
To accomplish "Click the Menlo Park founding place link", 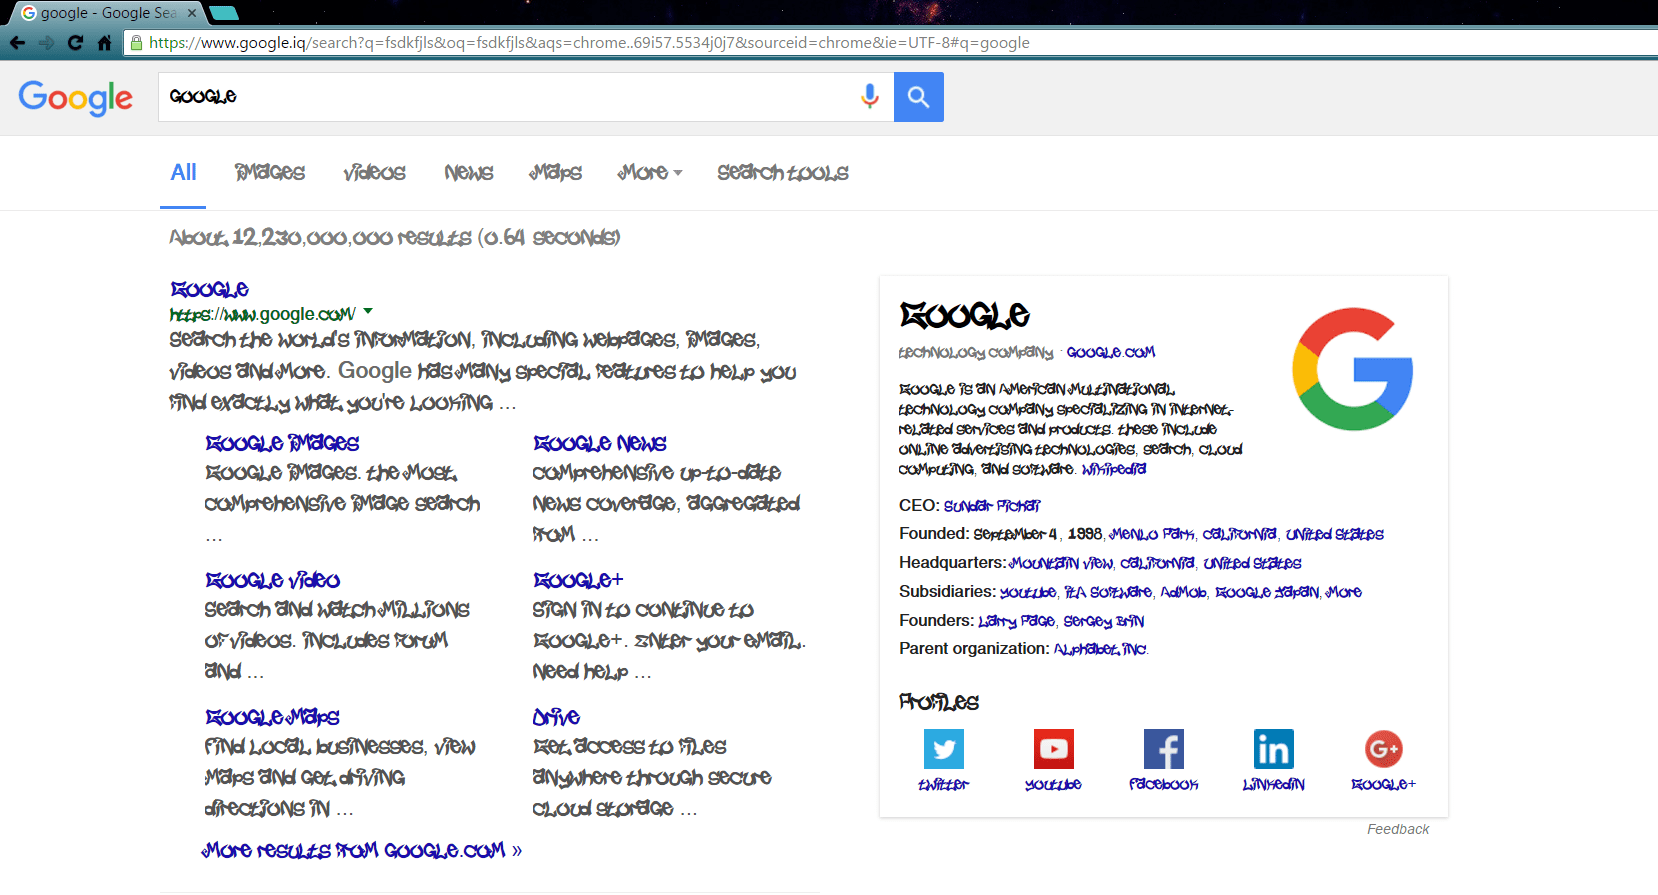I will click(1152, 534).
